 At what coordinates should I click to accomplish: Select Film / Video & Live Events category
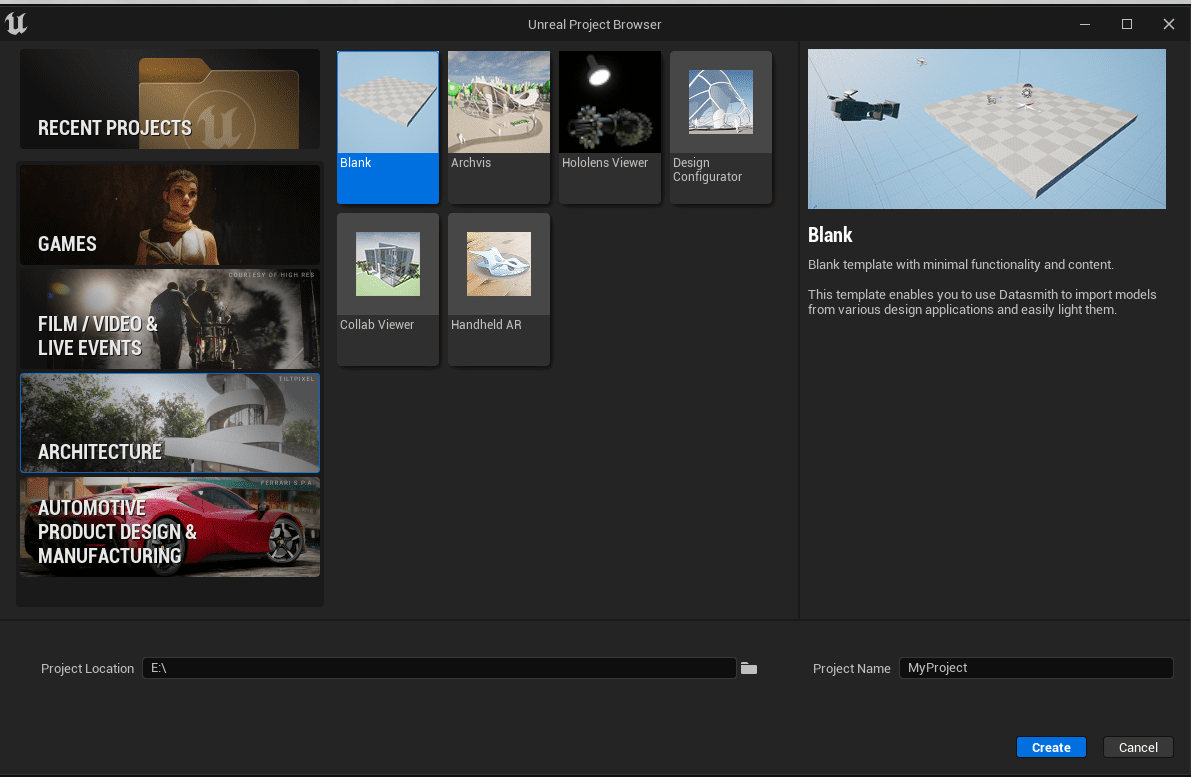(x=170, y=319)
